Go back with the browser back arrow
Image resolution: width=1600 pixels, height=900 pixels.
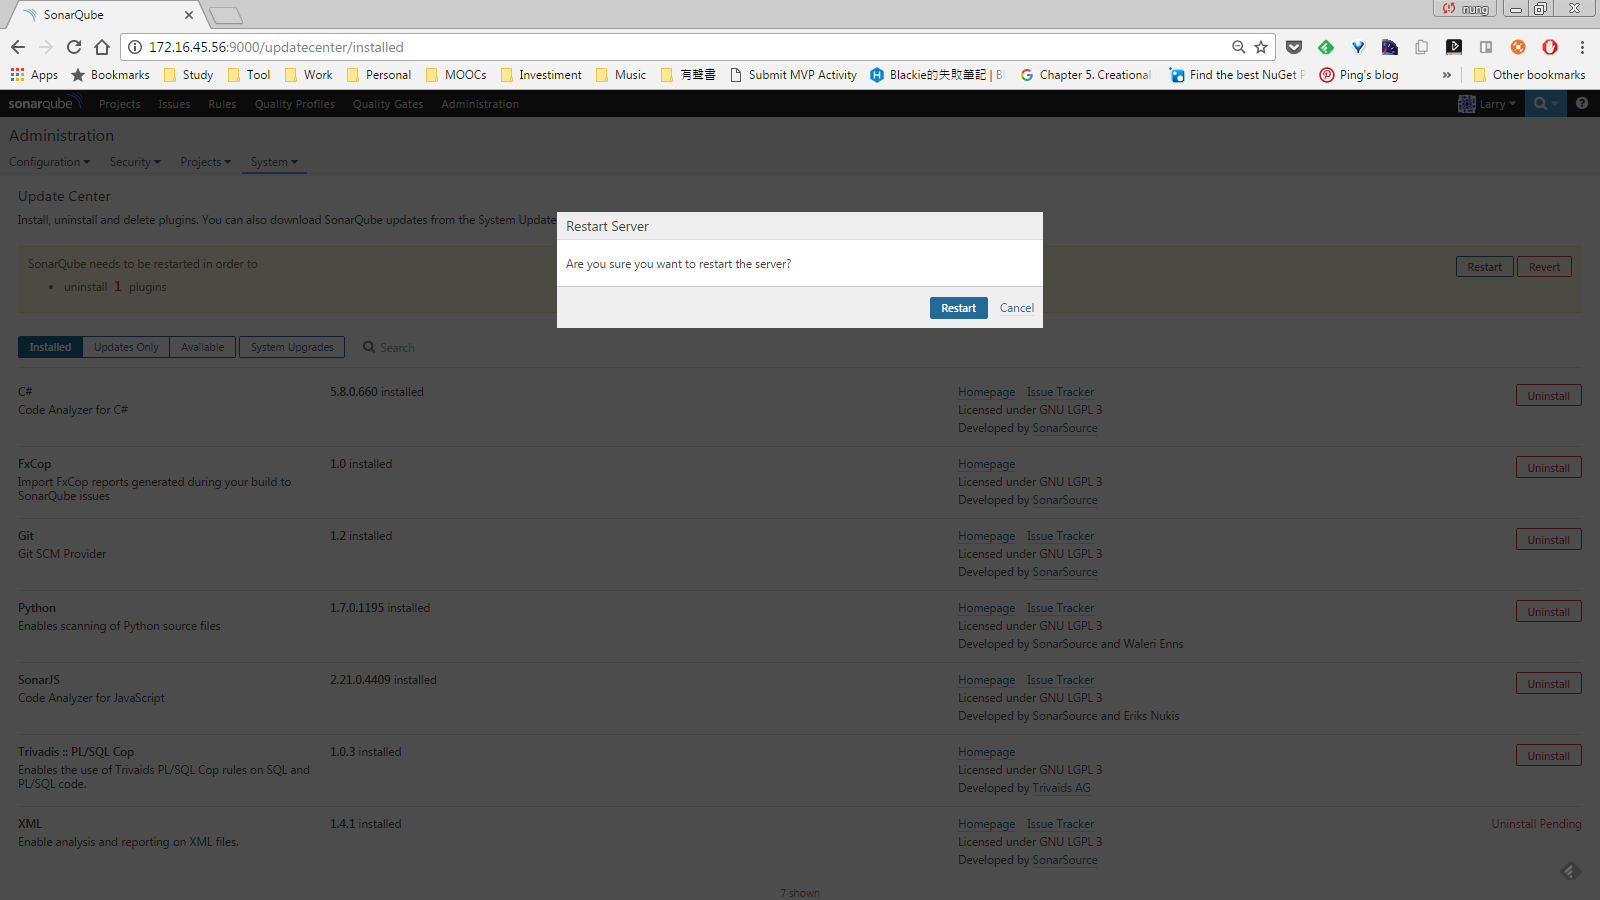(x=18, y=47)
